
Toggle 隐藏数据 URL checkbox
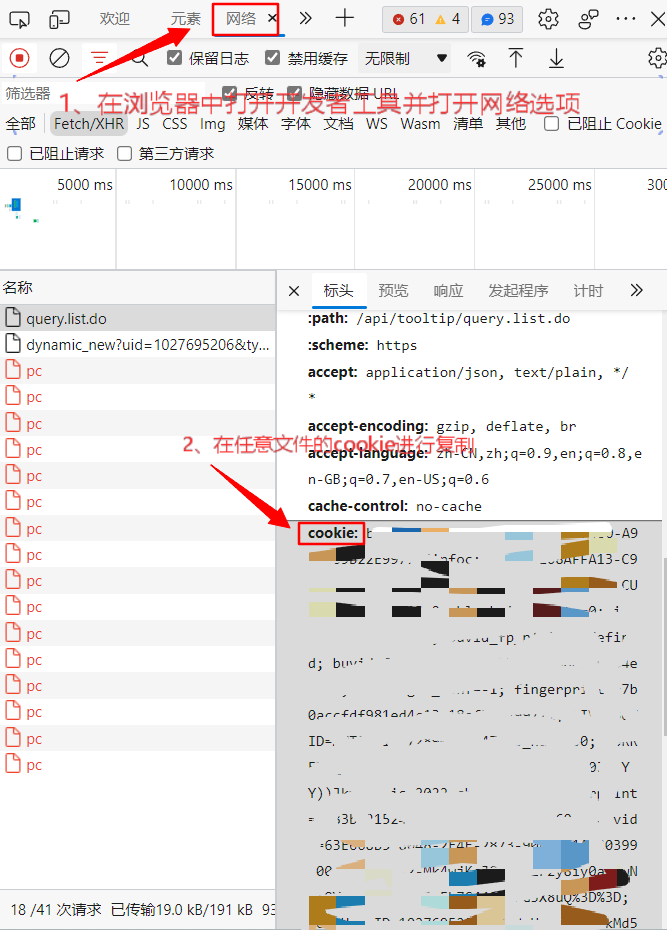point(294,93)
